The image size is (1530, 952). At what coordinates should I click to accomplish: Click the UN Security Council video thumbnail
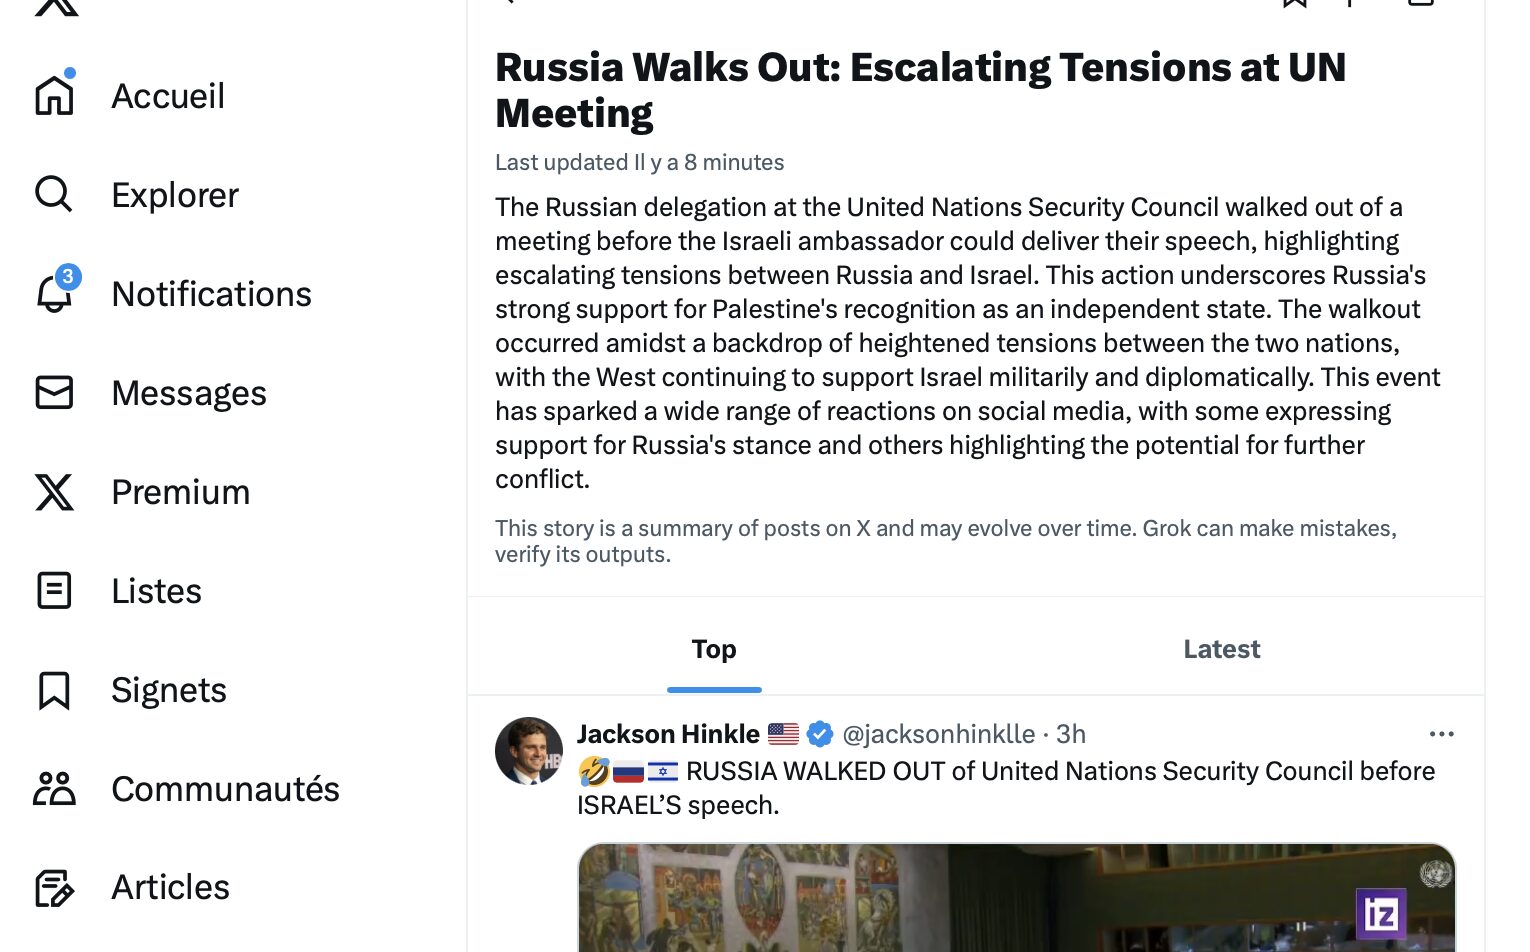(1016, 898)
